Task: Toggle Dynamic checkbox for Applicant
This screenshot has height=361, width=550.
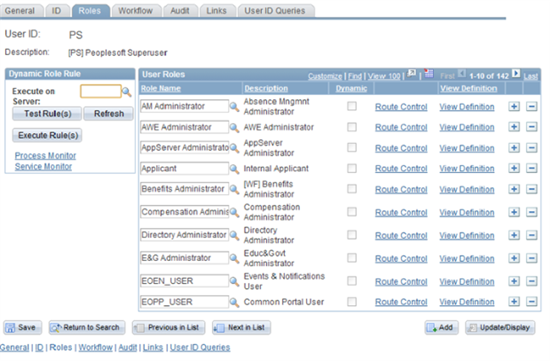Action: [x=352, y=168]
